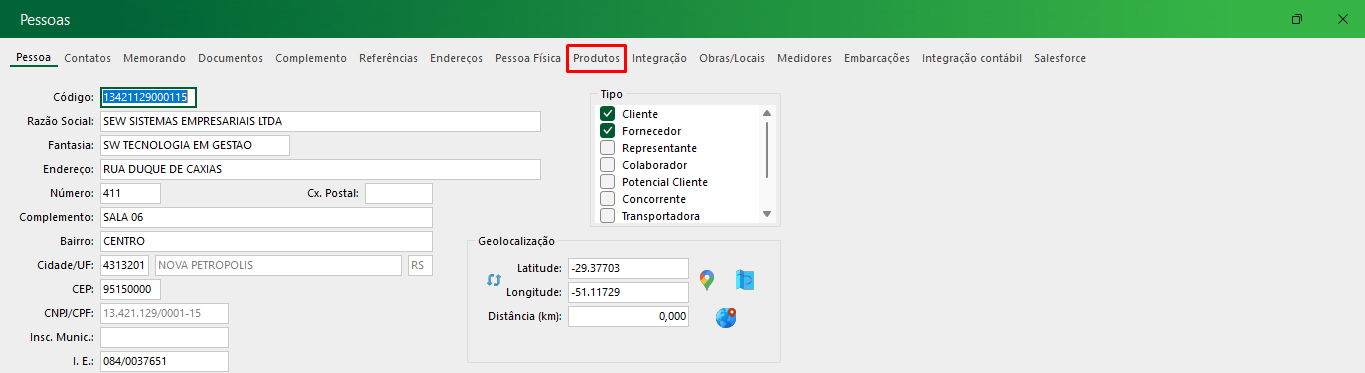
Task: Click the Distância (km) field
Action: (x=628, y=316)
